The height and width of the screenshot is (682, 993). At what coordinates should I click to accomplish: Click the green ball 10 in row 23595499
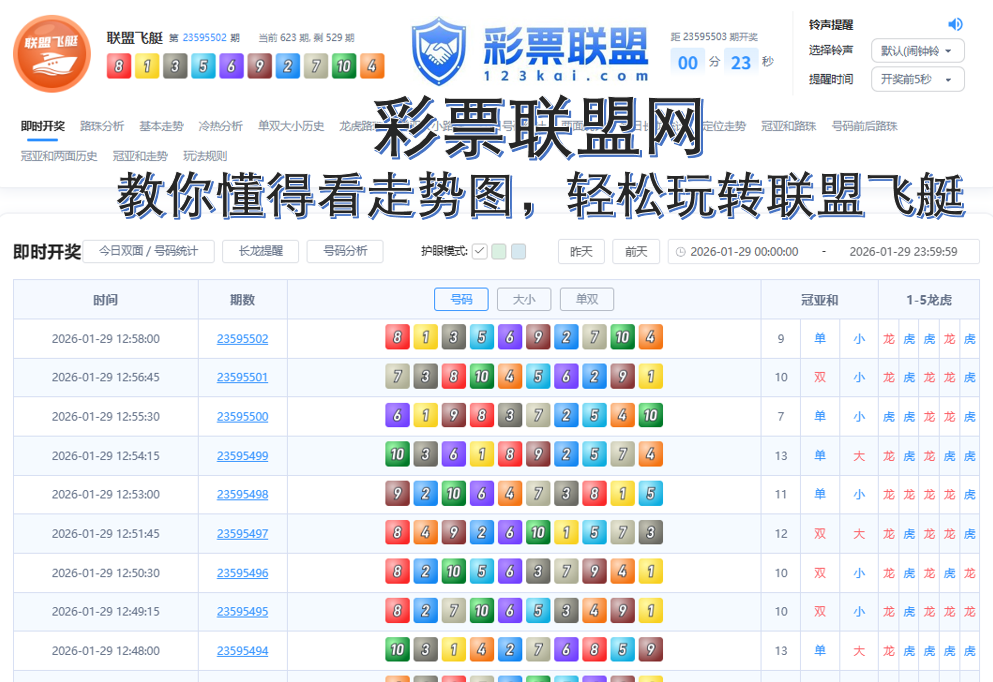[x=397, y=455]
